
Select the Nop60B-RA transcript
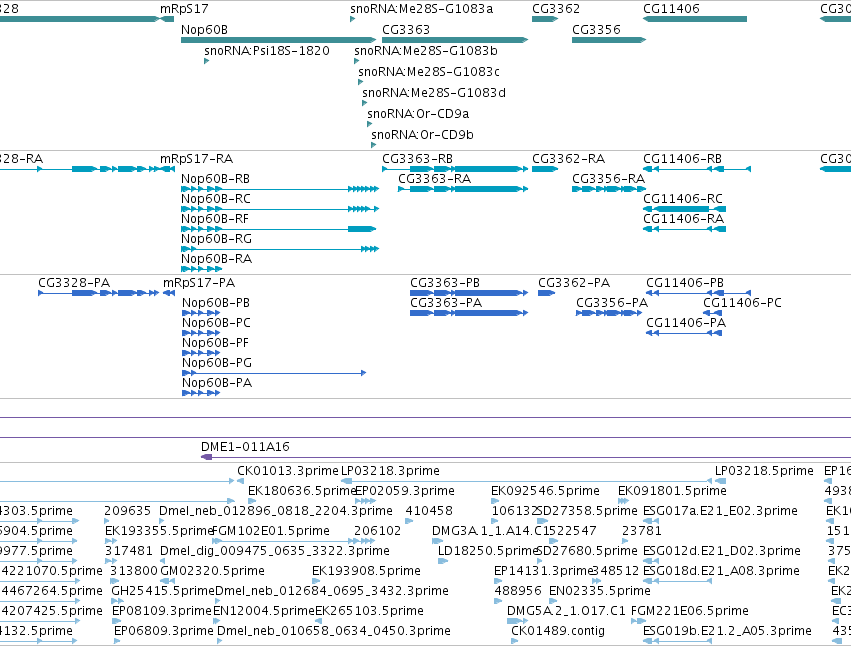[200, 269]
